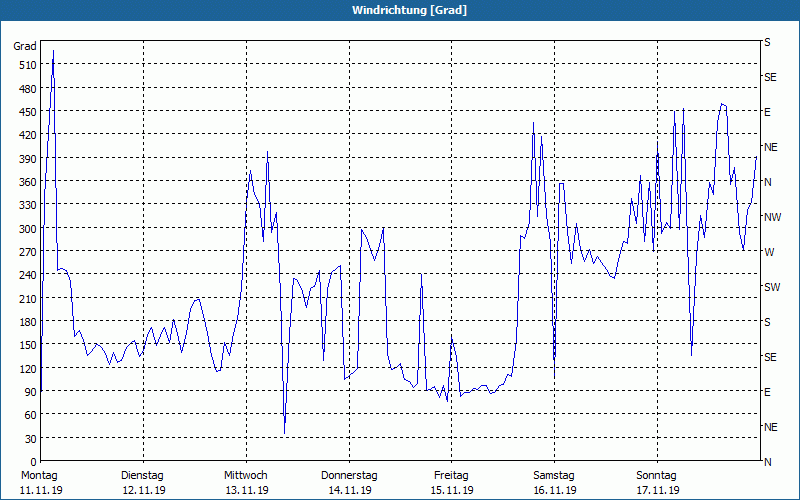This screenshot has width=800, height=500.
Task: Click the "60" degree axis label
Action: [31, 415]
